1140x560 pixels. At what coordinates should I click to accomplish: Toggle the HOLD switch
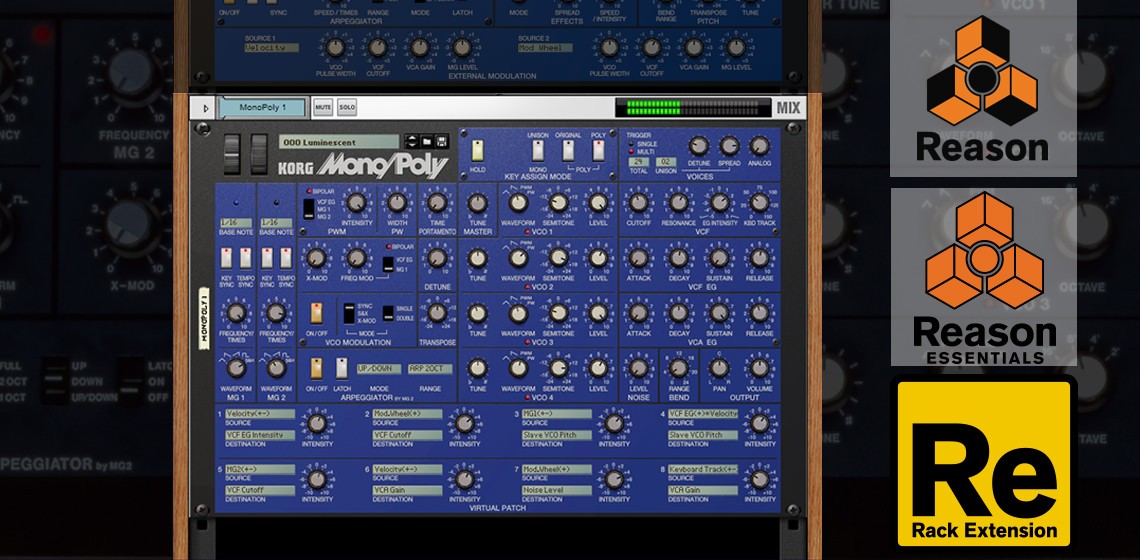point(478,150)
